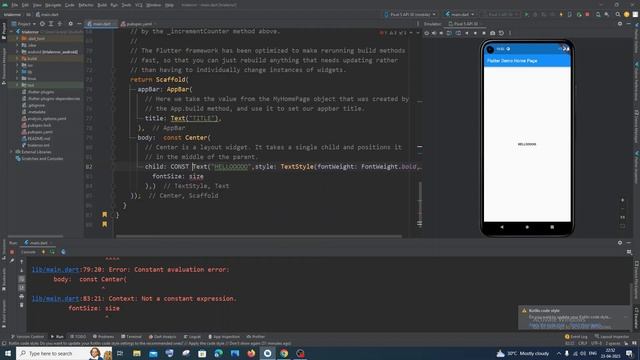Expand the build folder in project tree
The height and width of the screenshot is (360, 640).
click(x=18, y=58)
